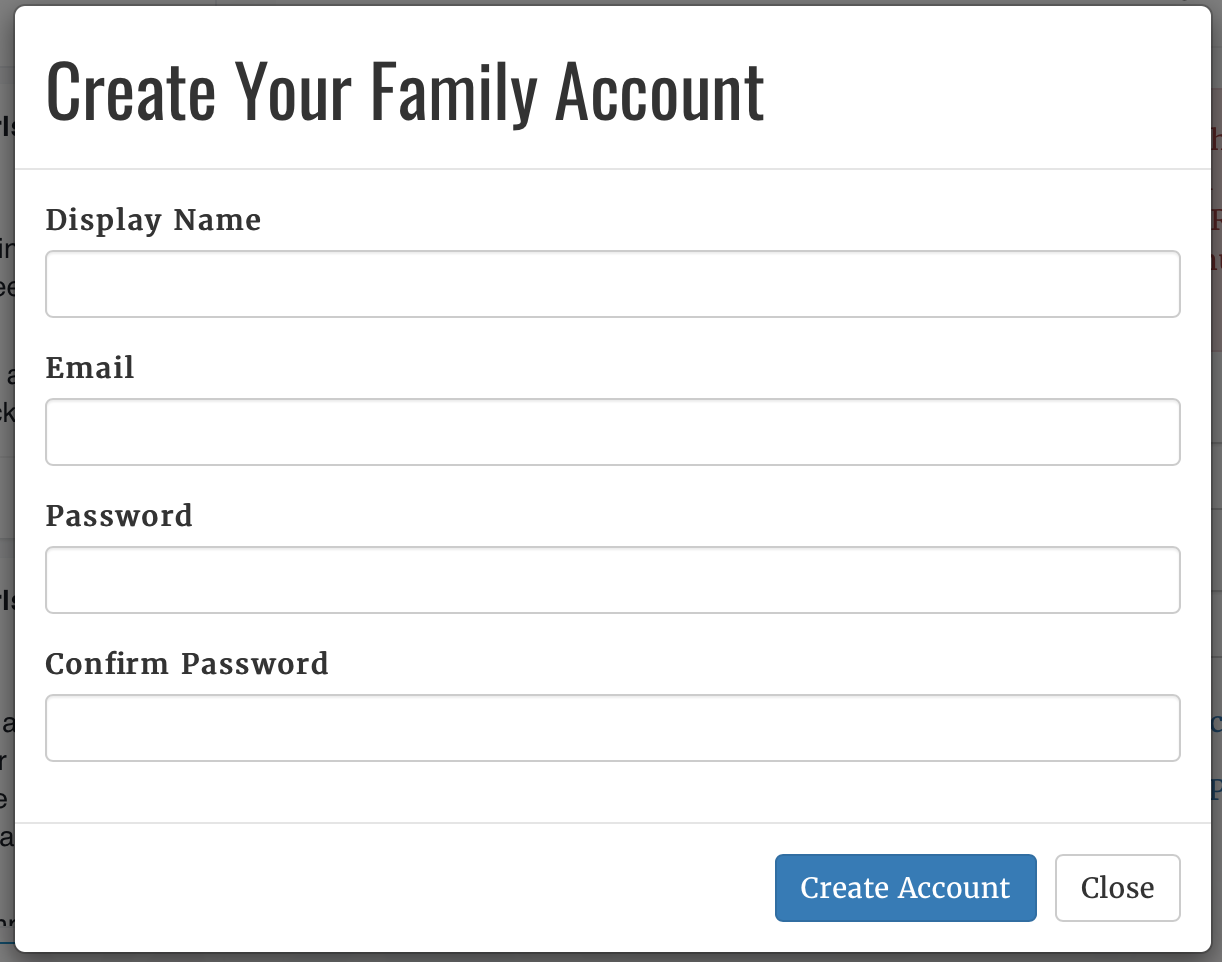
Task: Click the word "Name" in the first label
Action: (x=218, y=220)
